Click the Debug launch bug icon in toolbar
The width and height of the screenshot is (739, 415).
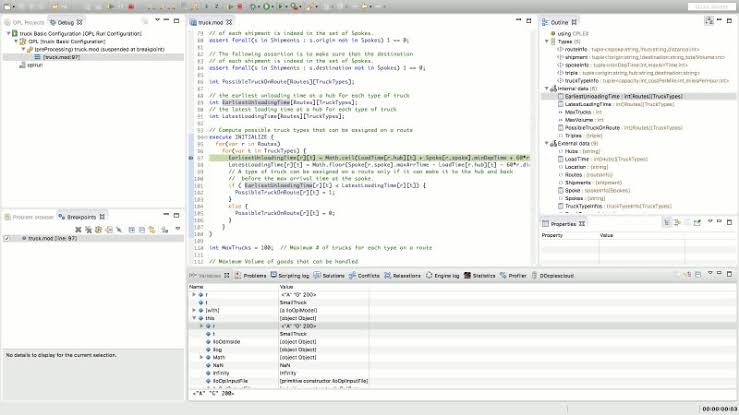[x=254, y=7]
